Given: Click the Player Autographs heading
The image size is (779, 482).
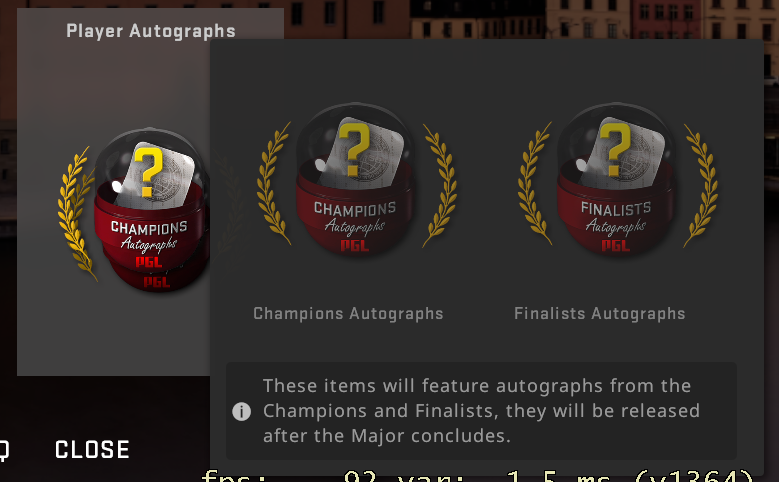Looking at the screenshot, I should (x=151, y=31).
